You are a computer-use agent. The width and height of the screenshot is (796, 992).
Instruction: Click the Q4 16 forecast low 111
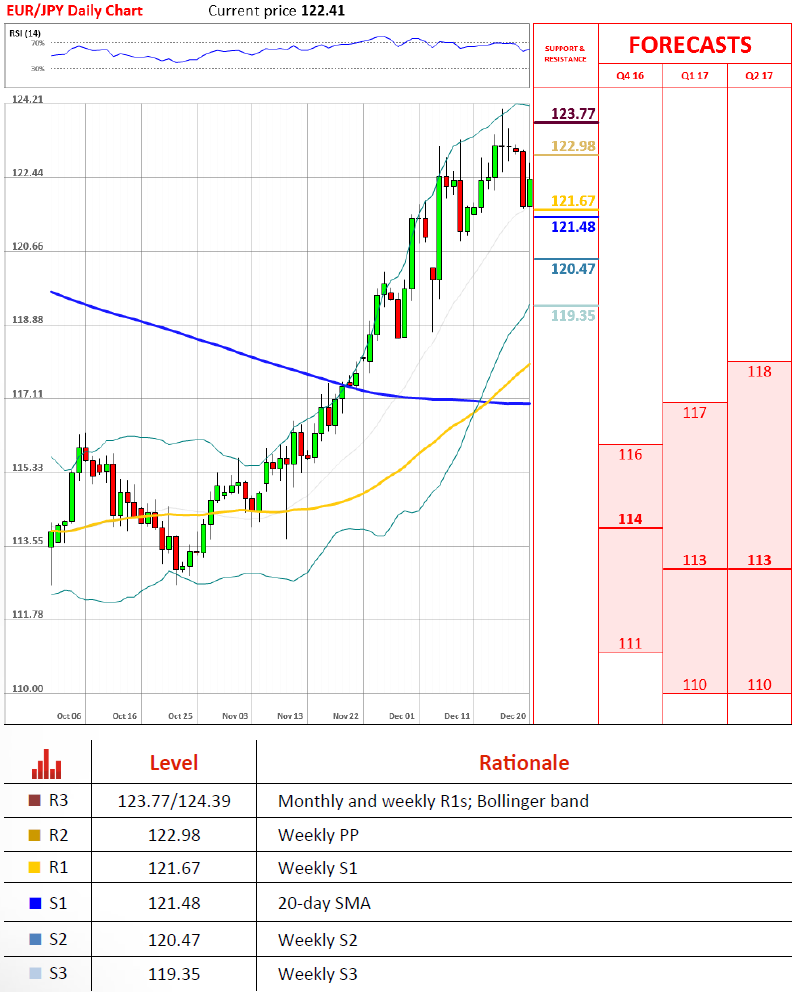tap(630, 644)
